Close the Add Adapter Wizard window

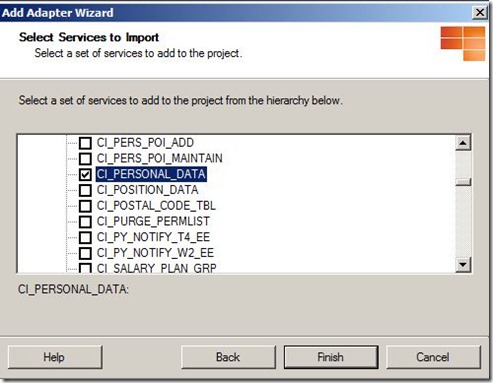pos(480,13)
